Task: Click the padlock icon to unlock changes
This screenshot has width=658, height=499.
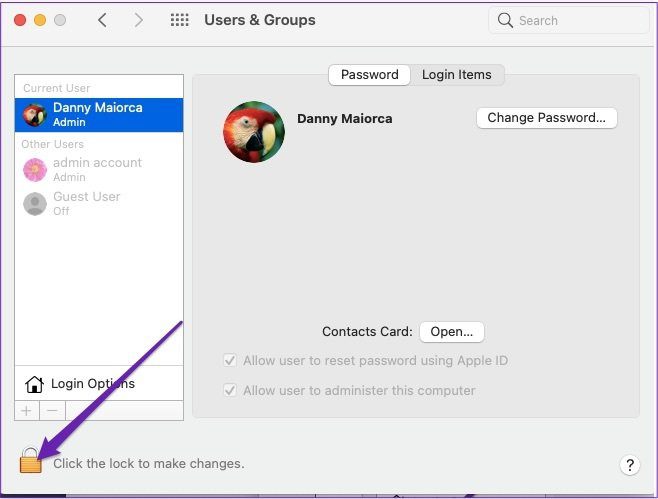Action: pyautogui.click(x=31, y=461)
